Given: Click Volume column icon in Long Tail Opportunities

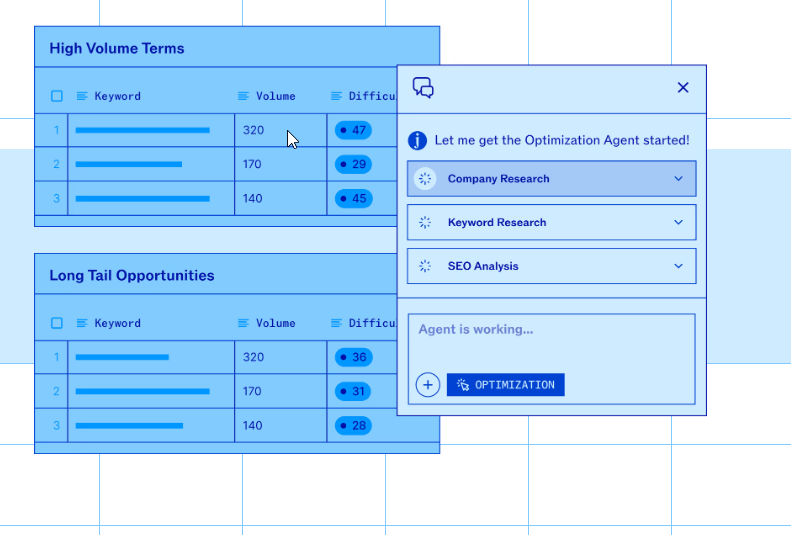Looking at the screenshot, I should (243, 323).
